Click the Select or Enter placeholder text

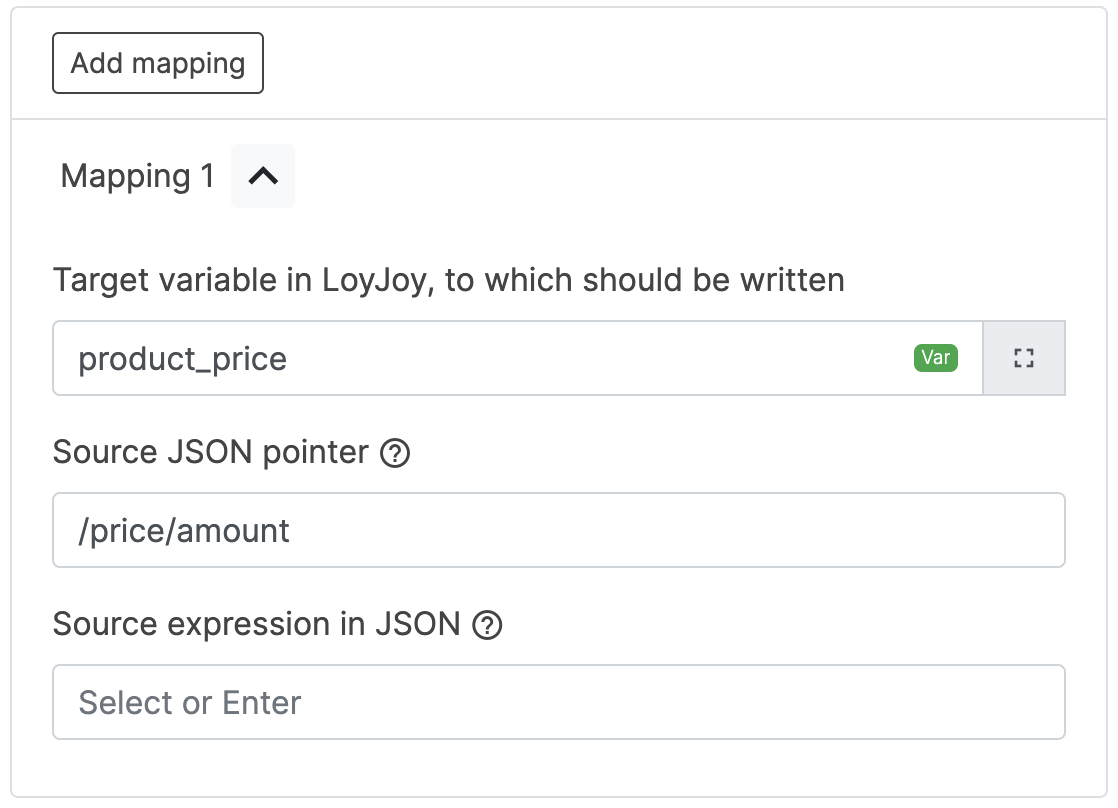[190, 702]
